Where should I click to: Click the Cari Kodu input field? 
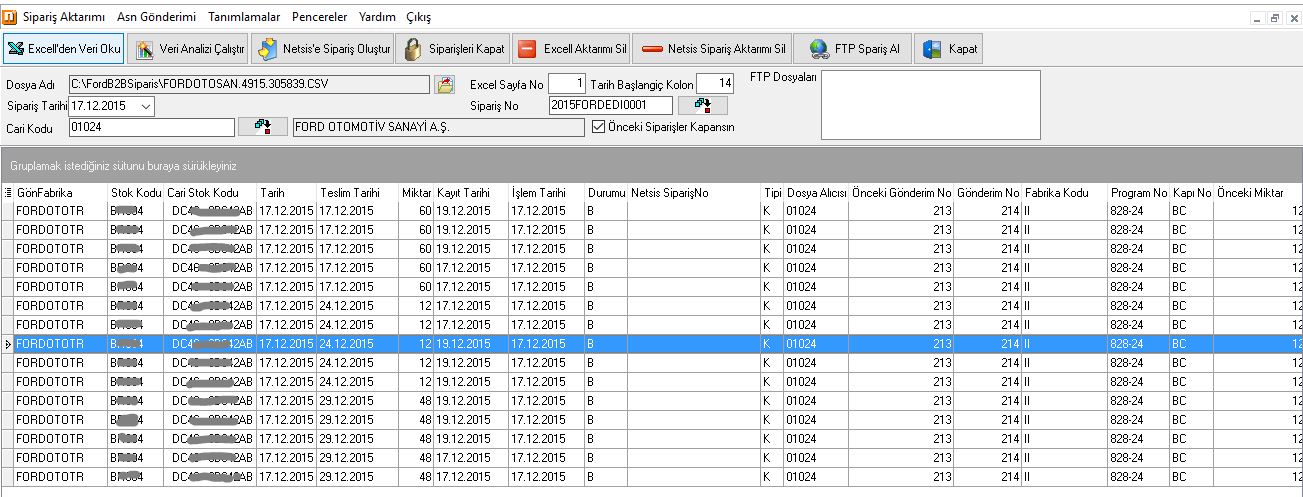coord(152,127)
